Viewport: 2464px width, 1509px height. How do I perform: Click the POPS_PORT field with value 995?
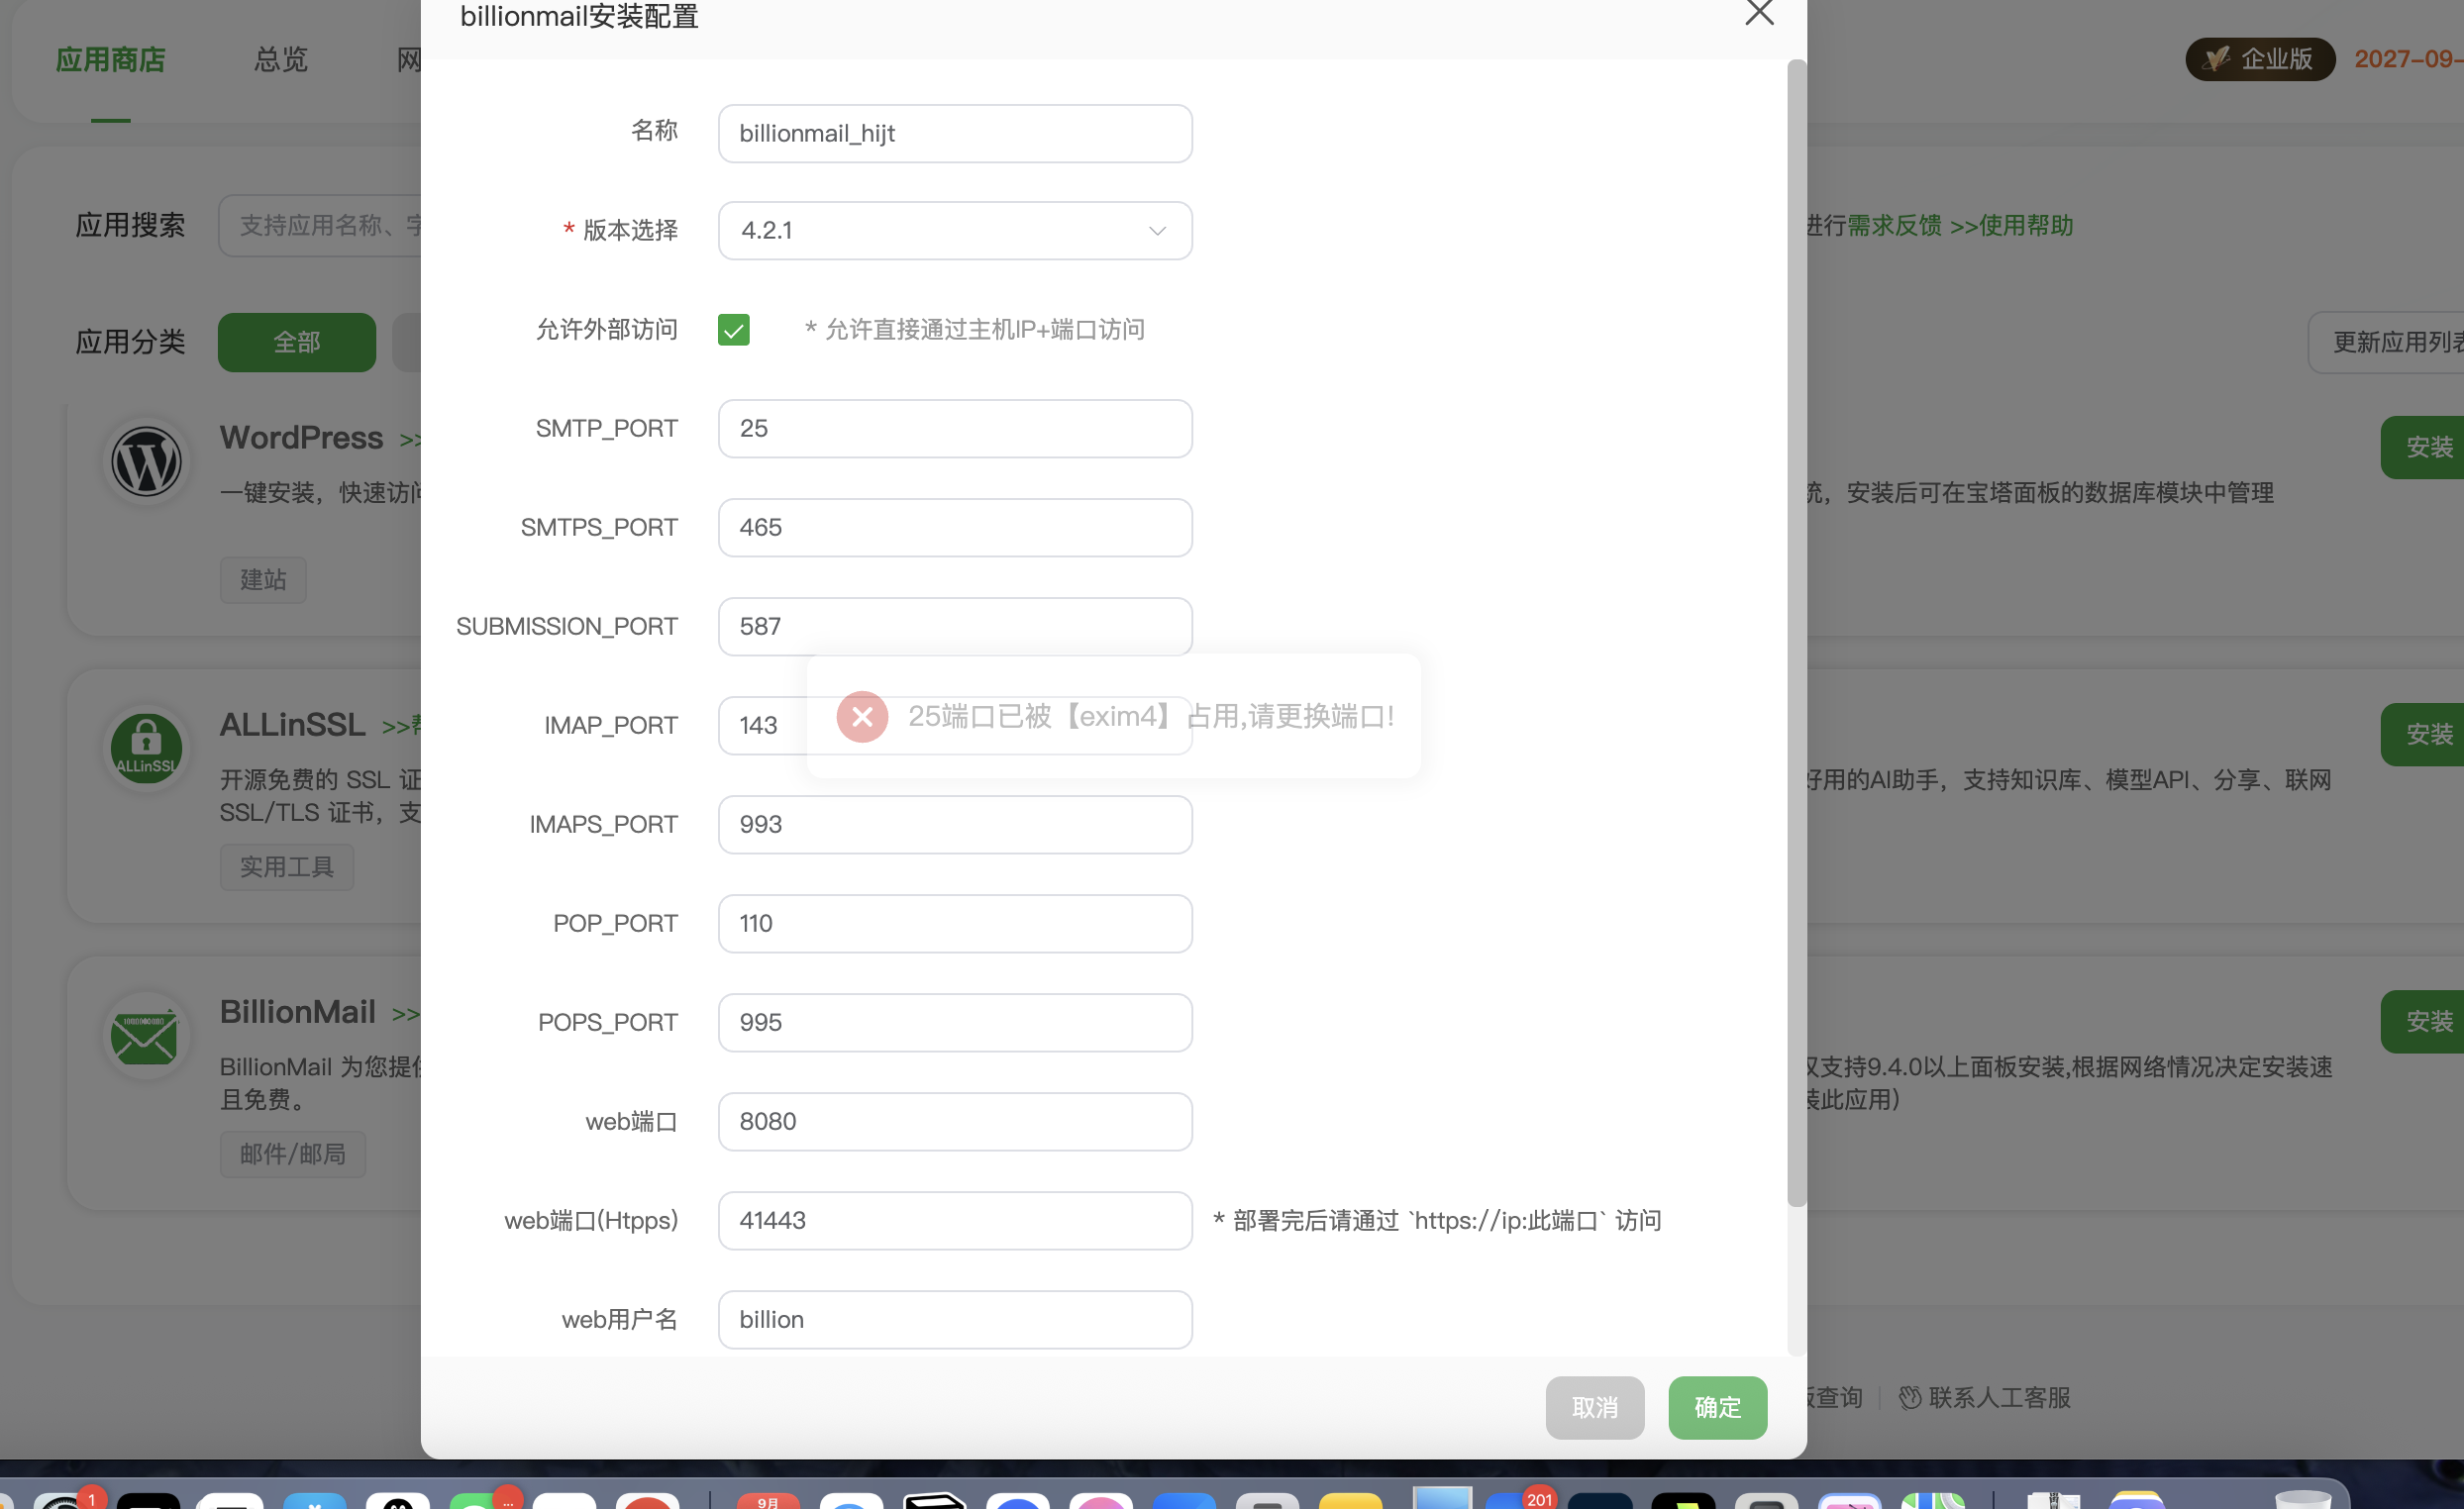click(955, 1022)
